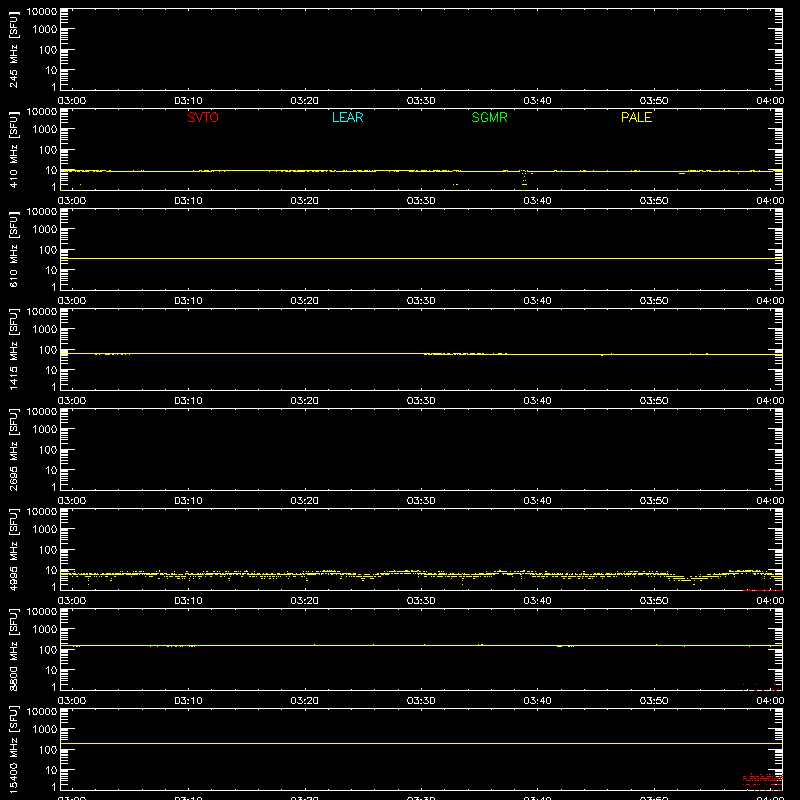
Task: Click the 100 y-axis label of the 2695 MHz panel
Action: (48, 450)
